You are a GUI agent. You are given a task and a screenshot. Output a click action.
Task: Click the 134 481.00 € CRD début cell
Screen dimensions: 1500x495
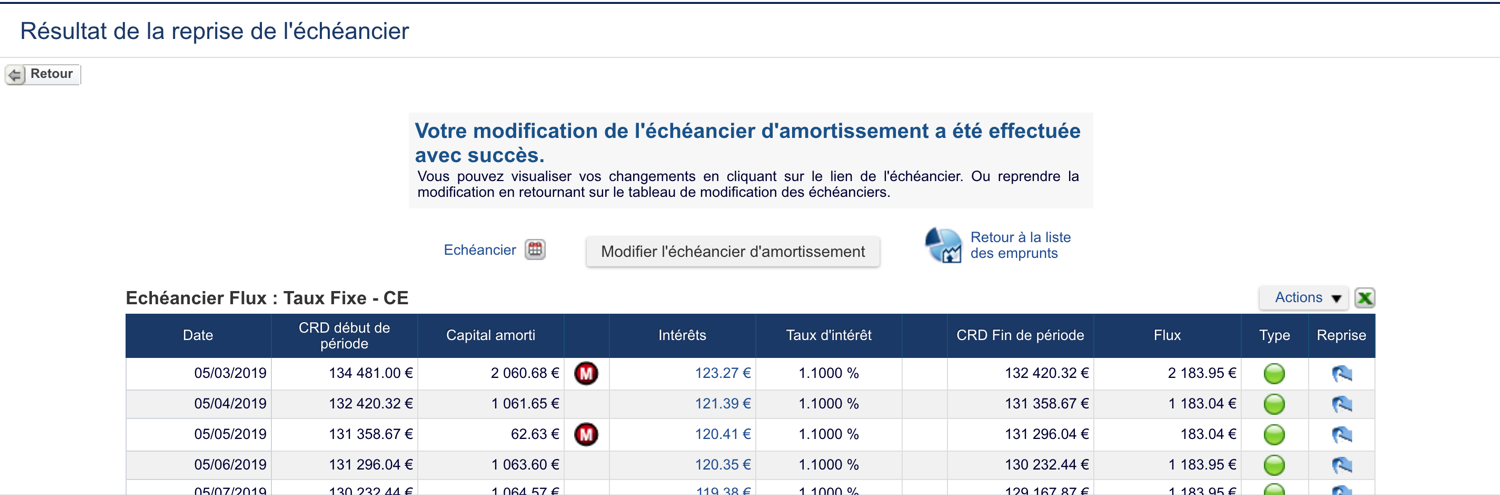(344, 373)
